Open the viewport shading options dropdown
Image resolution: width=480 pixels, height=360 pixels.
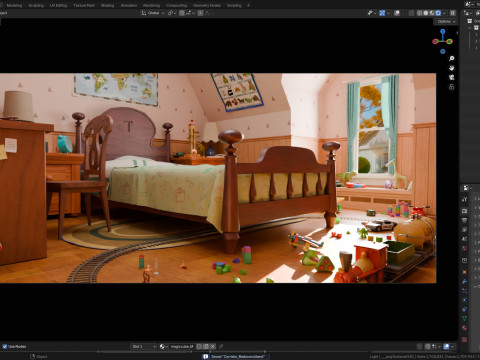[445, 13]
